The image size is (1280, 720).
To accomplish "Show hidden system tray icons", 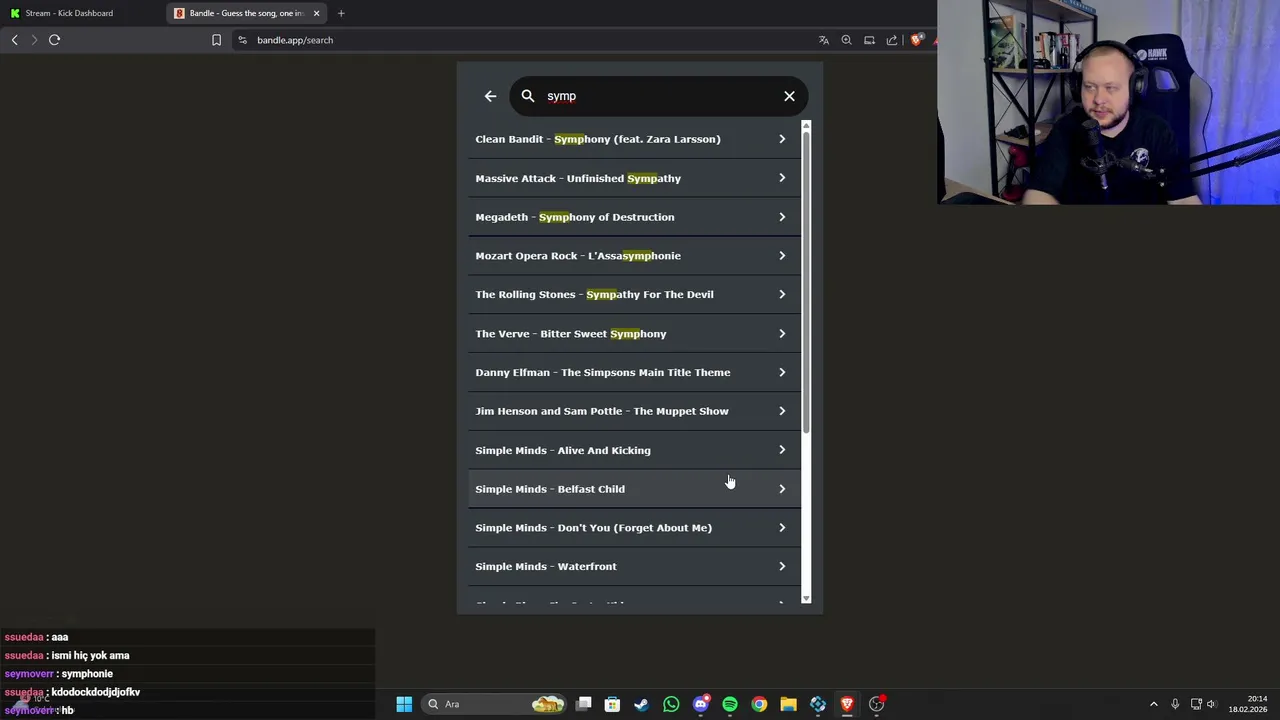I will pos(1153,704).
